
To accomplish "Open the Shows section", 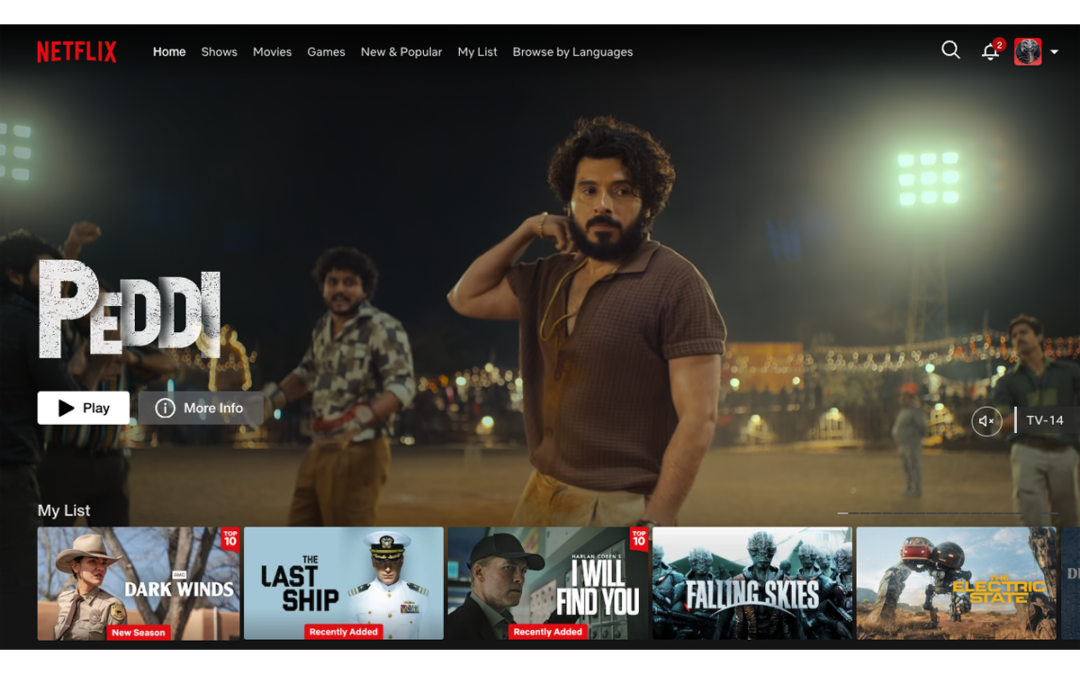I will click(219, 52).
